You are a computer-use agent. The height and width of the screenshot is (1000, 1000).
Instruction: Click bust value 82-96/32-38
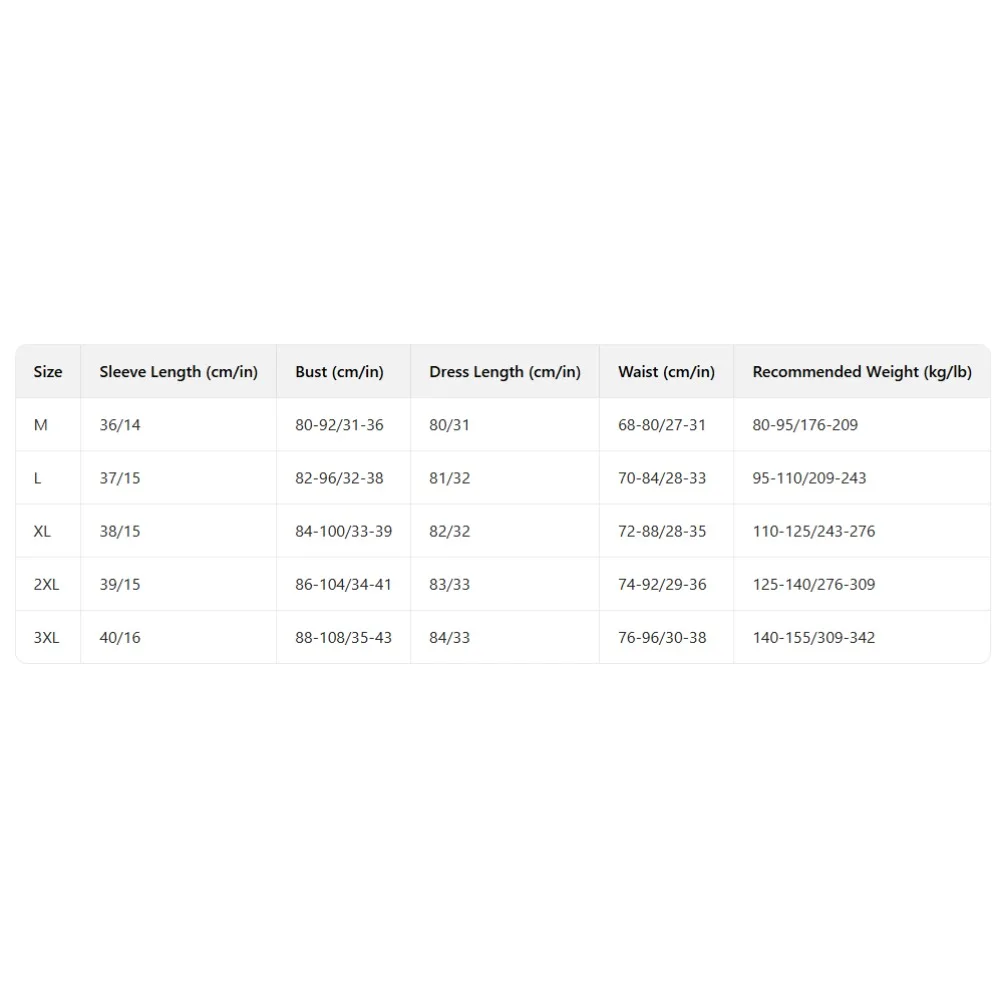coord(339,478)
